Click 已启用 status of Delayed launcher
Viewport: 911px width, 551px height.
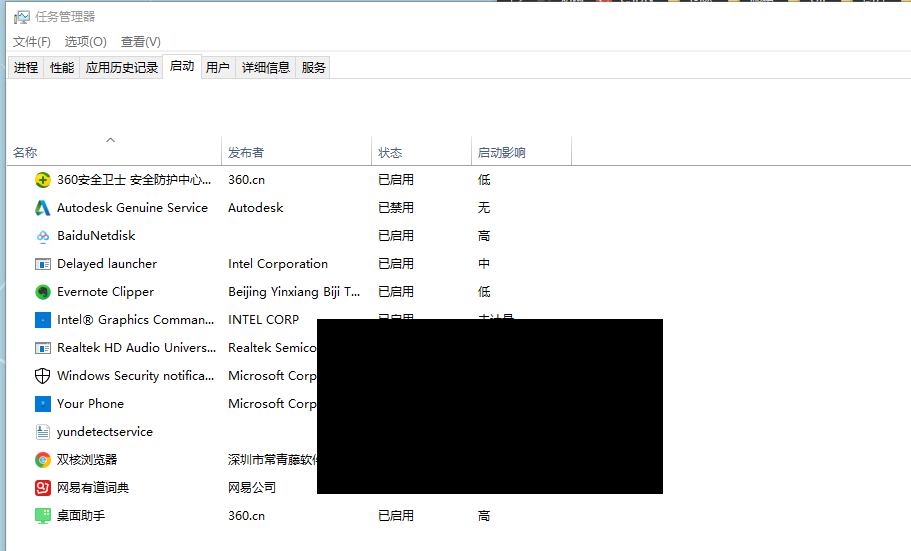click(x=396, y=264)
